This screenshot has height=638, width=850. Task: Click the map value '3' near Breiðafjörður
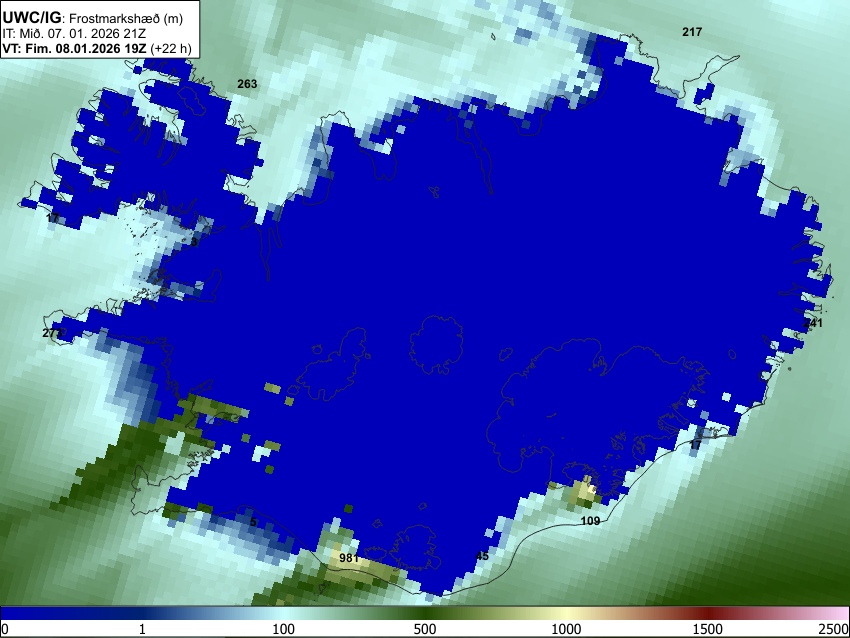[x=194, y=242]
